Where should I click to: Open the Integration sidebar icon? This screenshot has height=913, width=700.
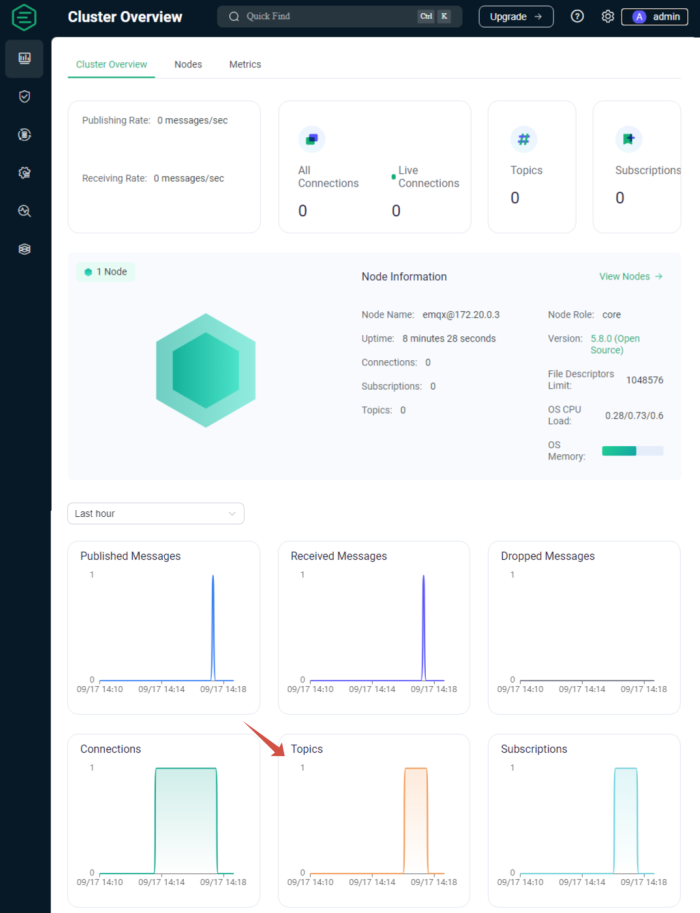[24, 134]
